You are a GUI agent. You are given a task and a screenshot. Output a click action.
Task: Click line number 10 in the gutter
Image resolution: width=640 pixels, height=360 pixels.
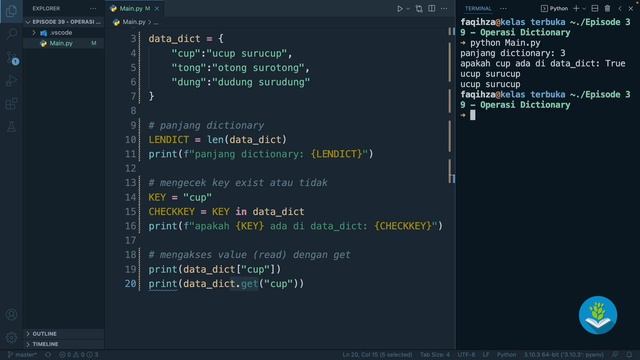[130, 140]
